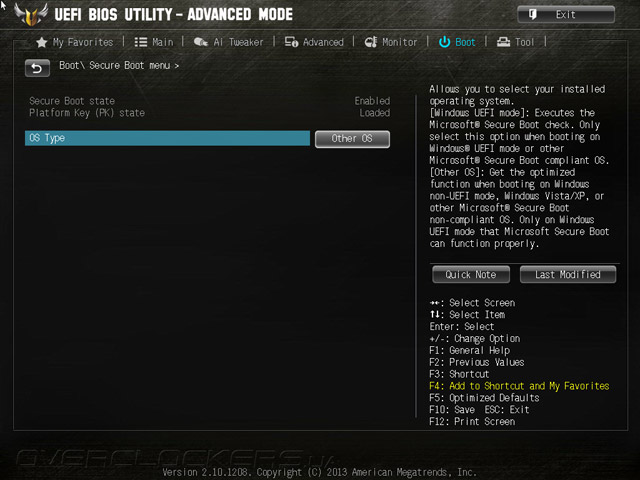Open the Quick Note button
The width and height of the screenshot is (640, 480).
[x=471, y=275]
